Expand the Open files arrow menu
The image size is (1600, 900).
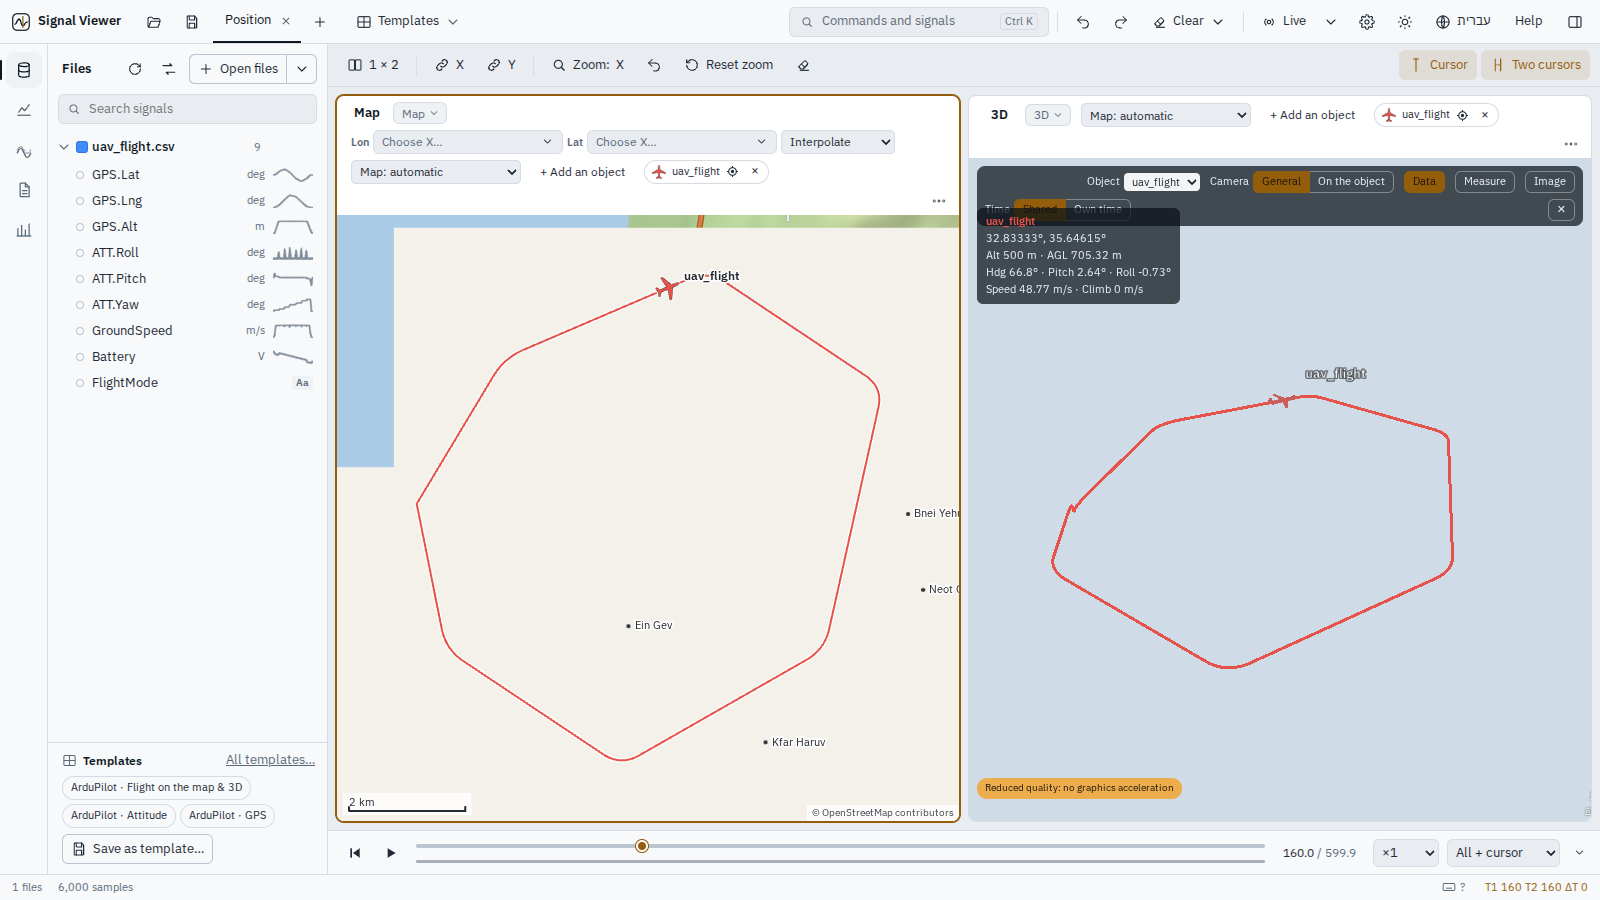click(302, 69)
